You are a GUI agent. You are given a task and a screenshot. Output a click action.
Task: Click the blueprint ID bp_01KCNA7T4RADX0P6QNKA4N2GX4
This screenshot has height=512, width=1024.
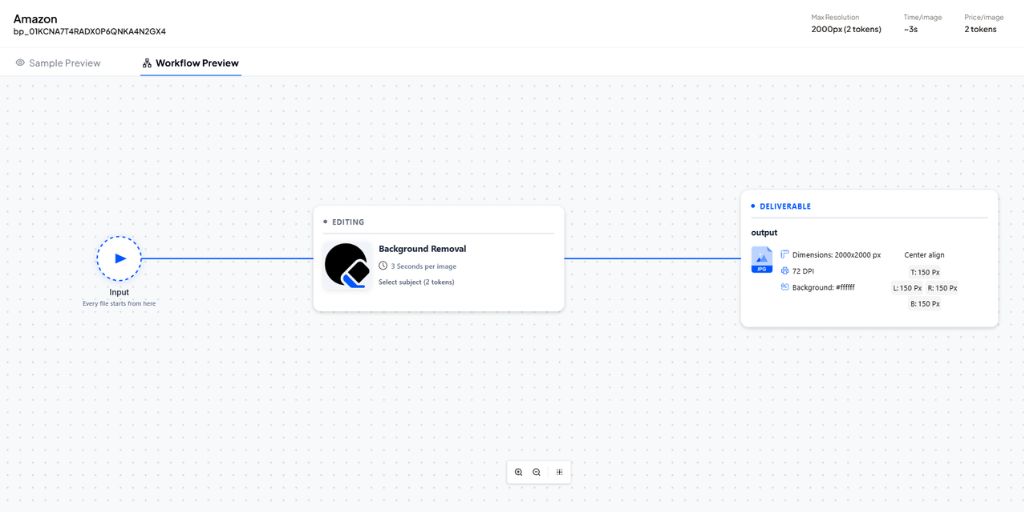pos(89,31)
